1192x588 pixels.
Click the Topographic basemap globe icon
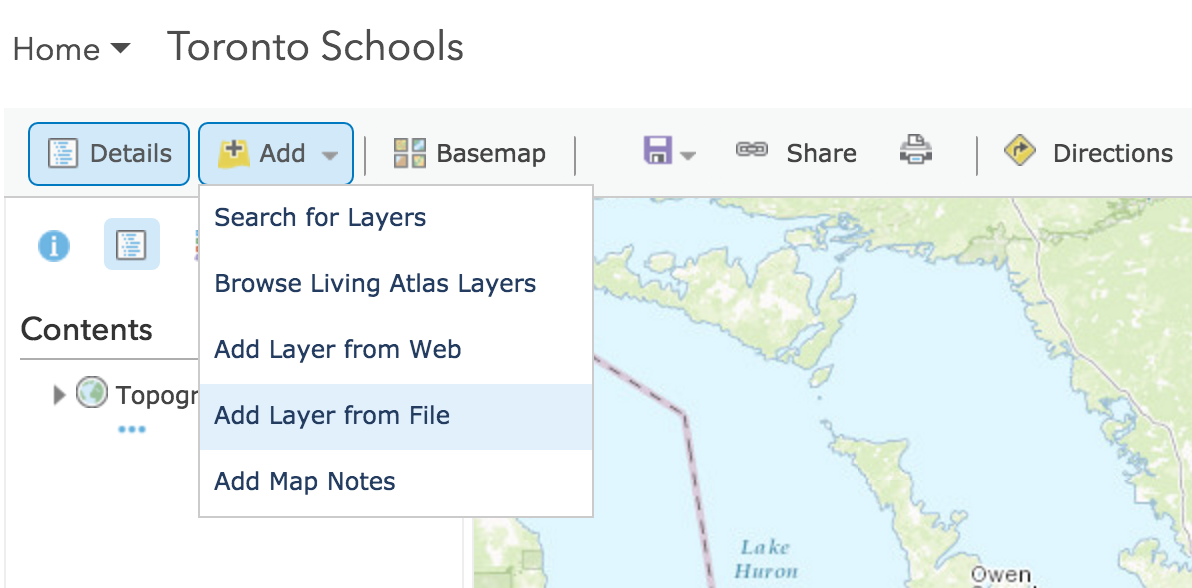92,393
